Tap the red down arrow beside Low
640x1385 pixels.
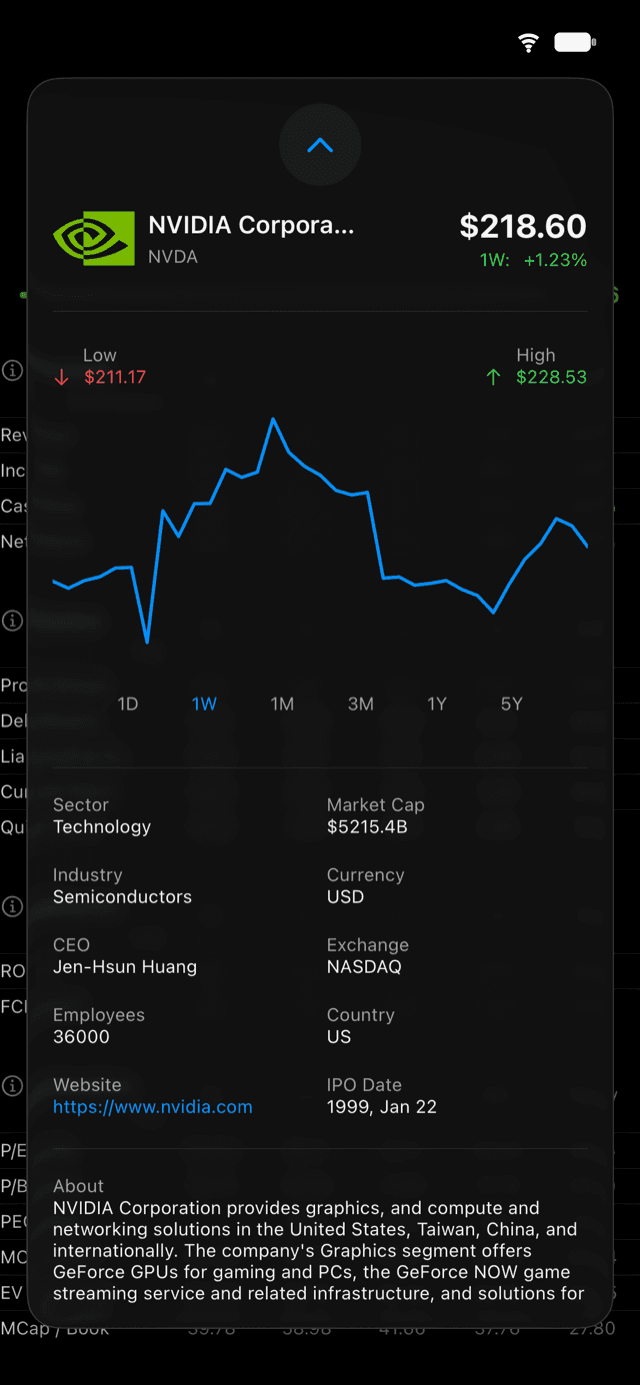coord(62,378)
